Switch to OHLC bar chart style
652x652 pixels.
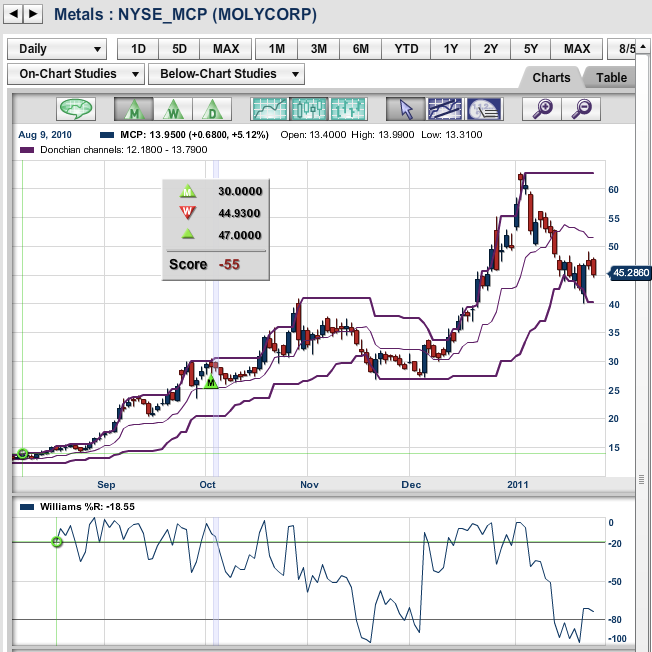point(347,109)
